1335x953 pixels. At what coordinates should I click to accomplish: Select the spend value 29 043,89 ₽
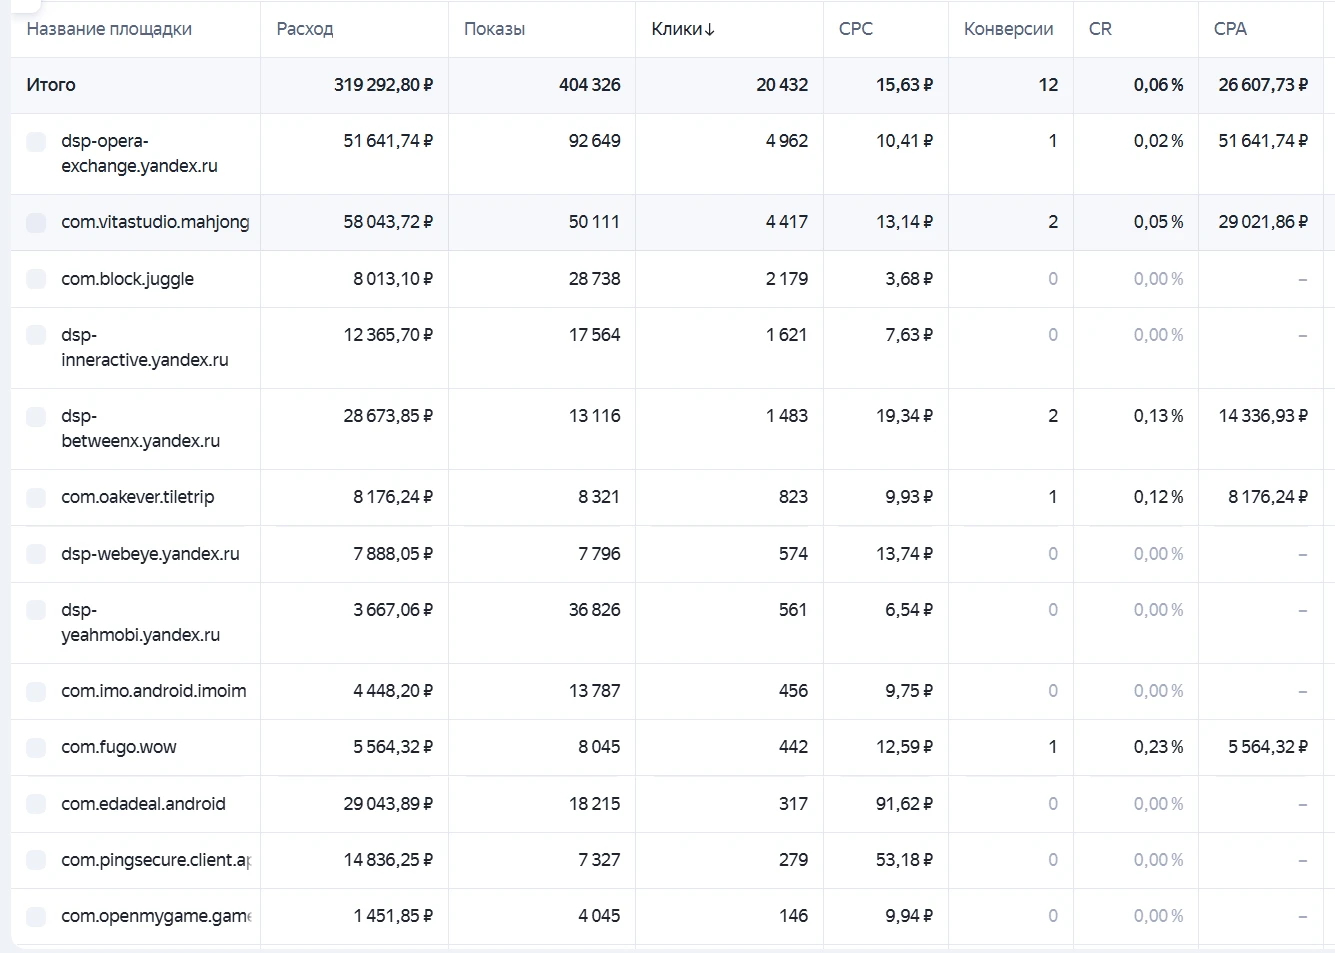[x=388, y=804]
